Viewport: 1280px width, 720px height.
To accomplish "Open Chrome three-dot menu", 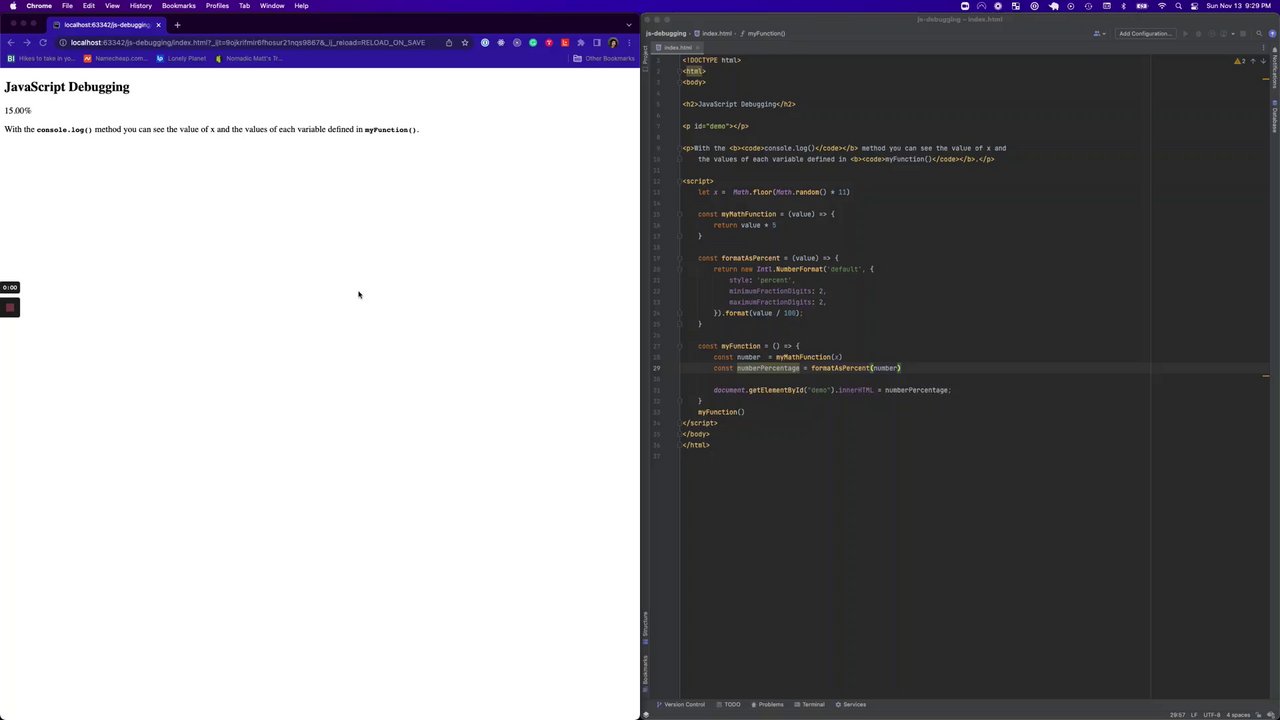I will (629, 42).
